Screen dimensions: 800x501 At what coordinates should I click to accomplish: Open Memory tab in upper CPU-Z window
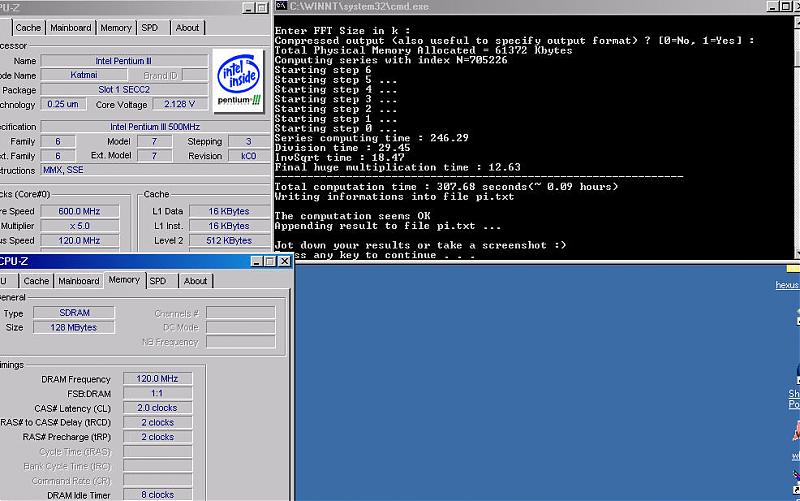pos(116,28)
